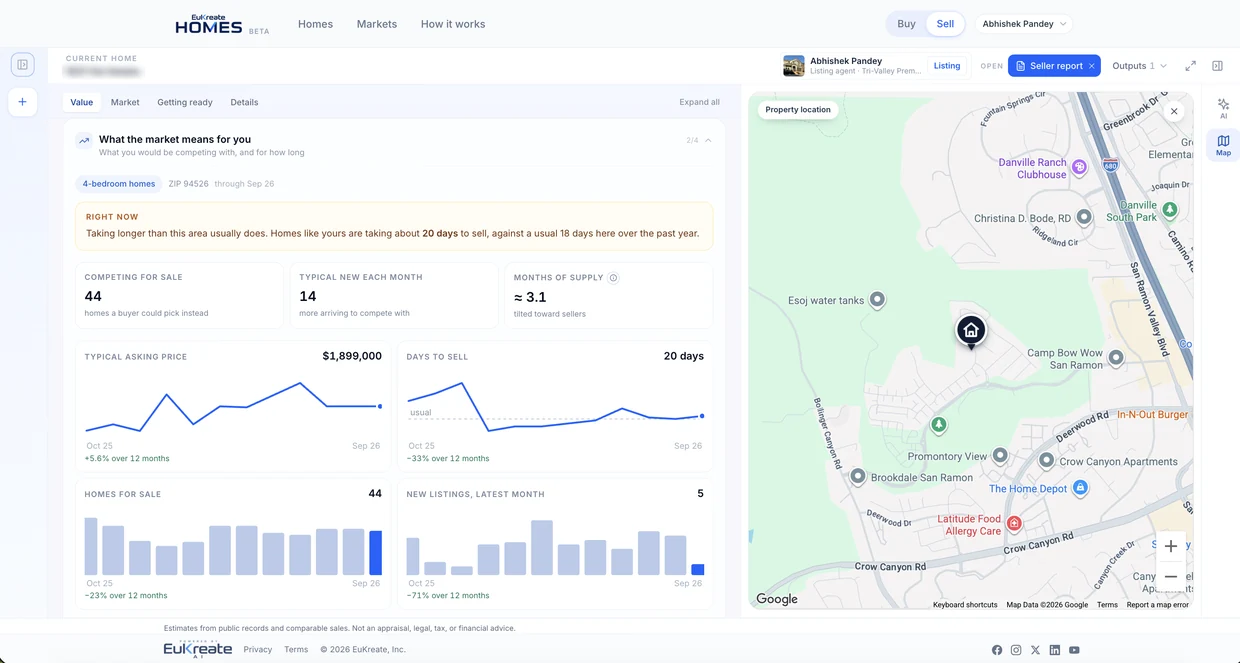
Task: Close the map panel
Action: coord(1174,112)
